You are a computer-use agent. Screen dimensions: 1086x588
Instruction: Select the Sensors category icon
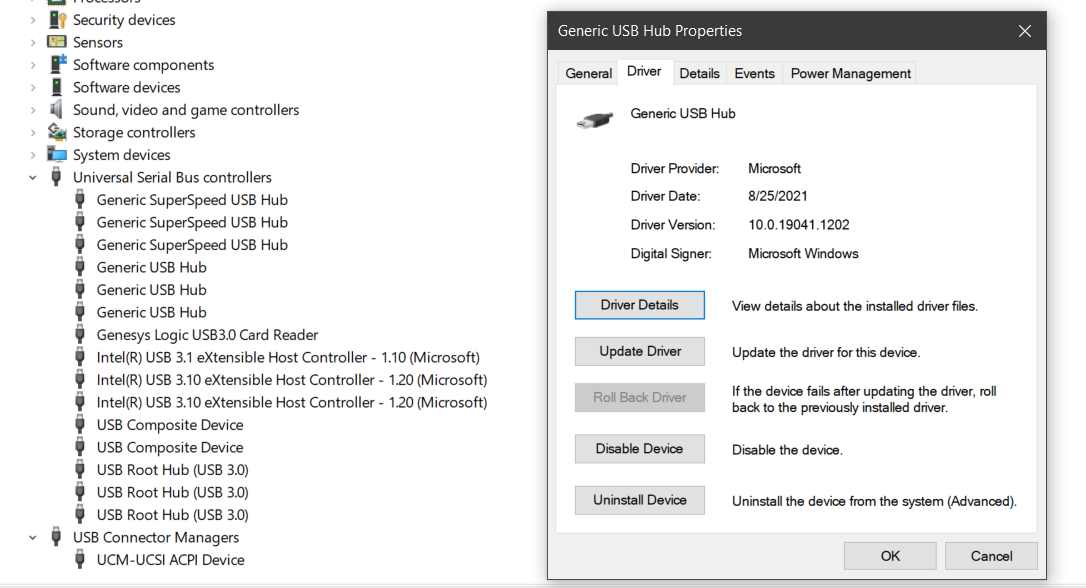point(57,42)
